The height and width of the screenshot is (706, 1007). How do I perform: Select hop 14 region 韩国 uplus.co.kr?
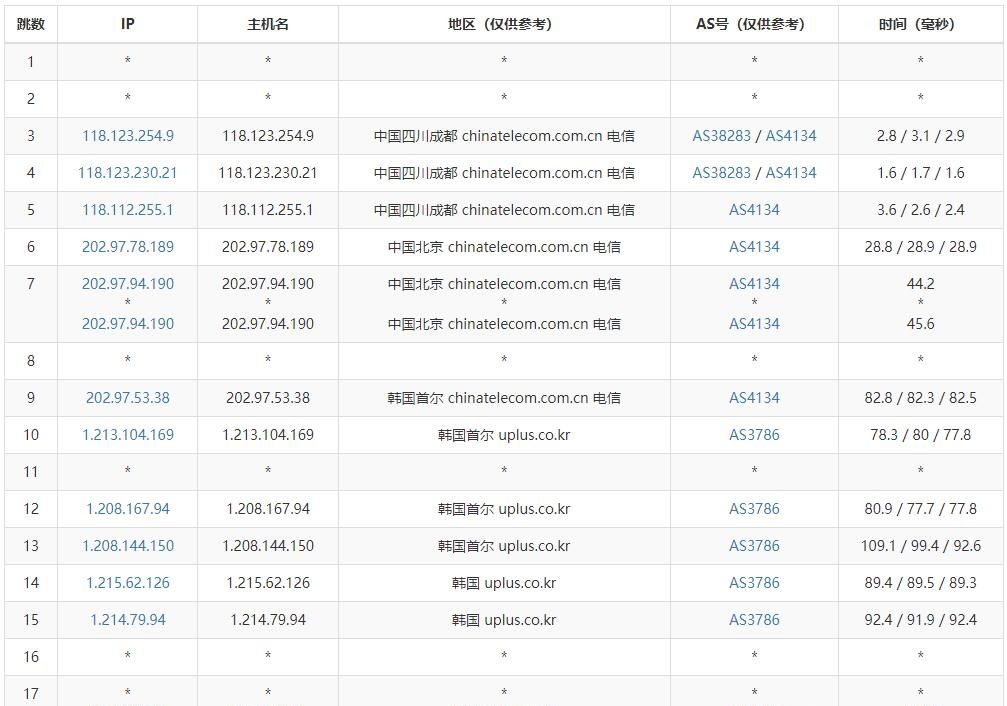click(504, 583)
